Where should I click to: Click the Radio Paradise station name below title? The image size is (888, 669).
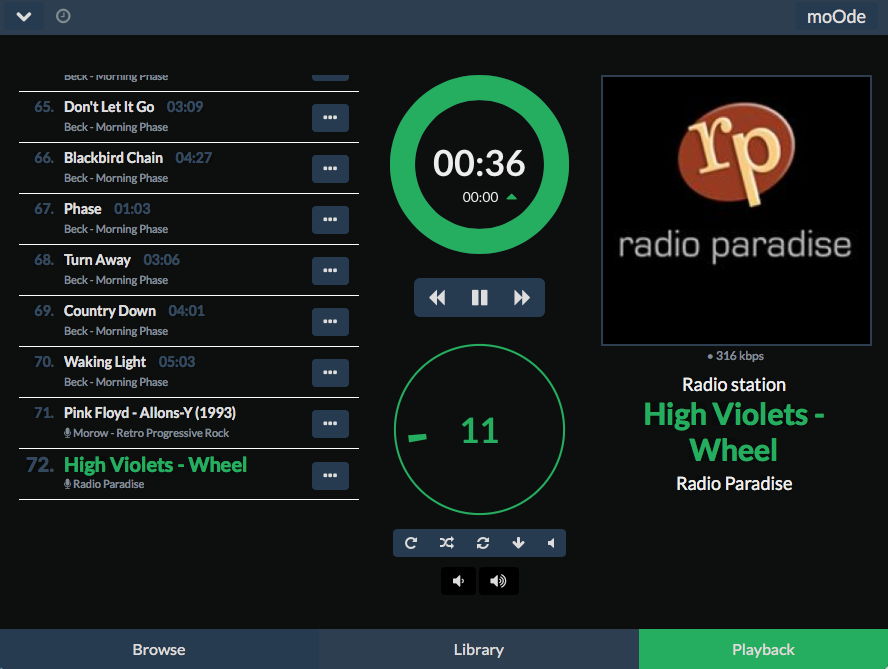[734, 484]
